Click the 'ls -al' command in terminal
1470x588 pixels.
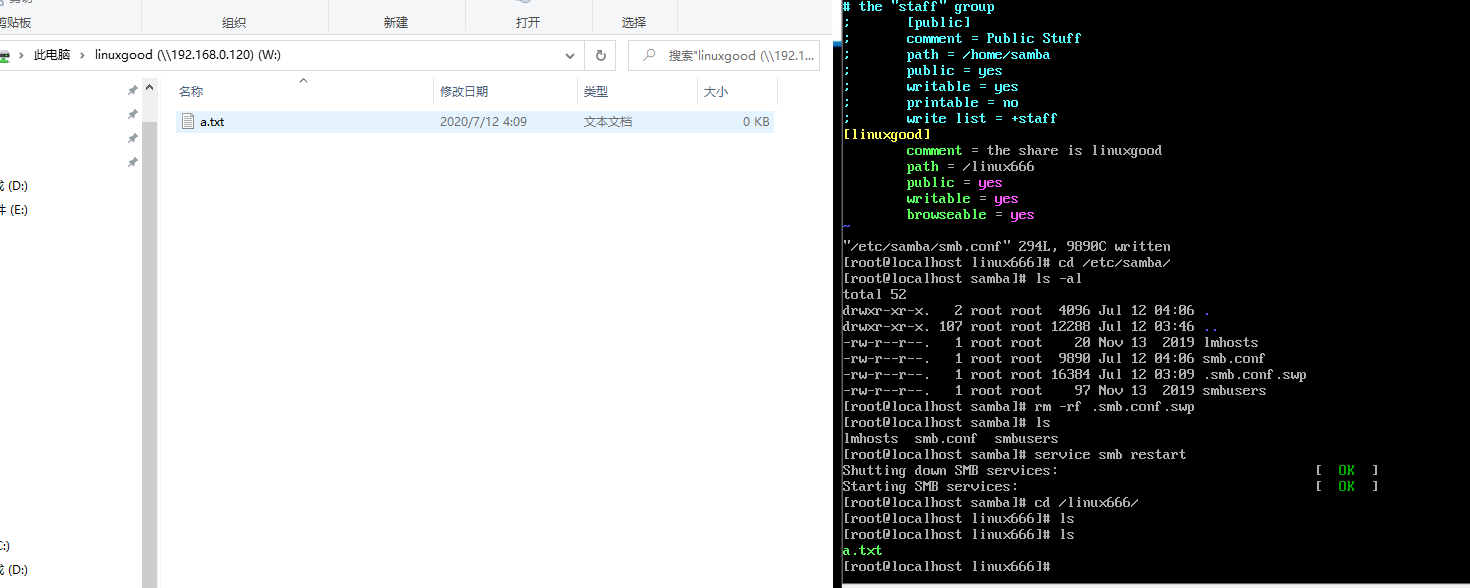[x=1058, y=278]
